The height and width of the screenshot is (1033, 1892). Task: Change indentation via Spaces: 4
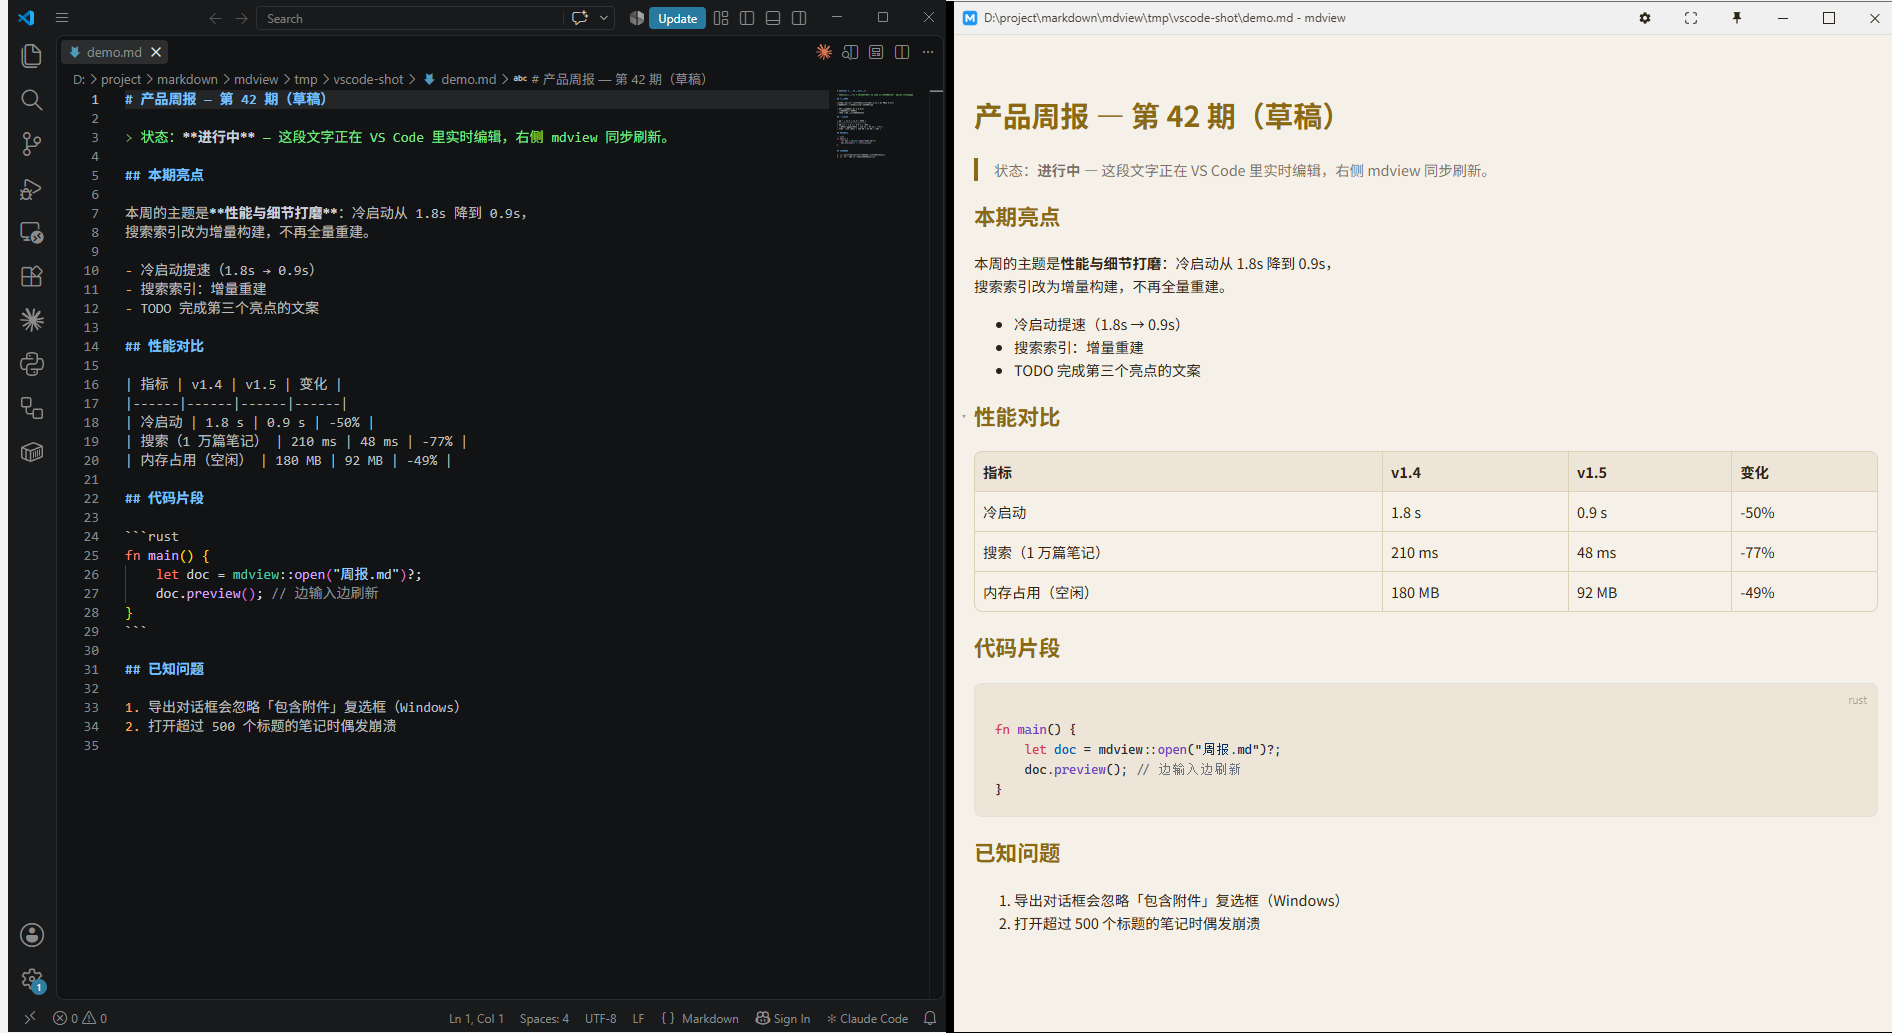[544, 1018]
